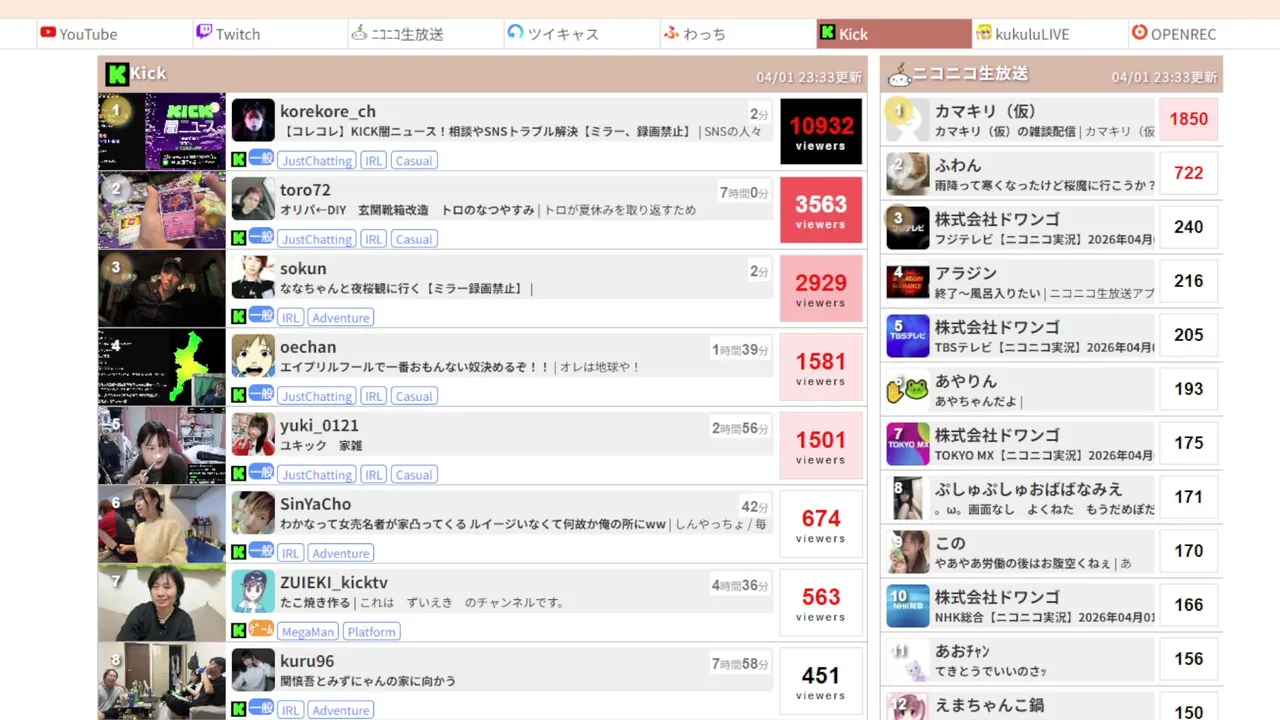The image size is (1280, 720).
Task: Click the TOKYO MX ドワンゴ channel icon
Action: tap(908, 443)
